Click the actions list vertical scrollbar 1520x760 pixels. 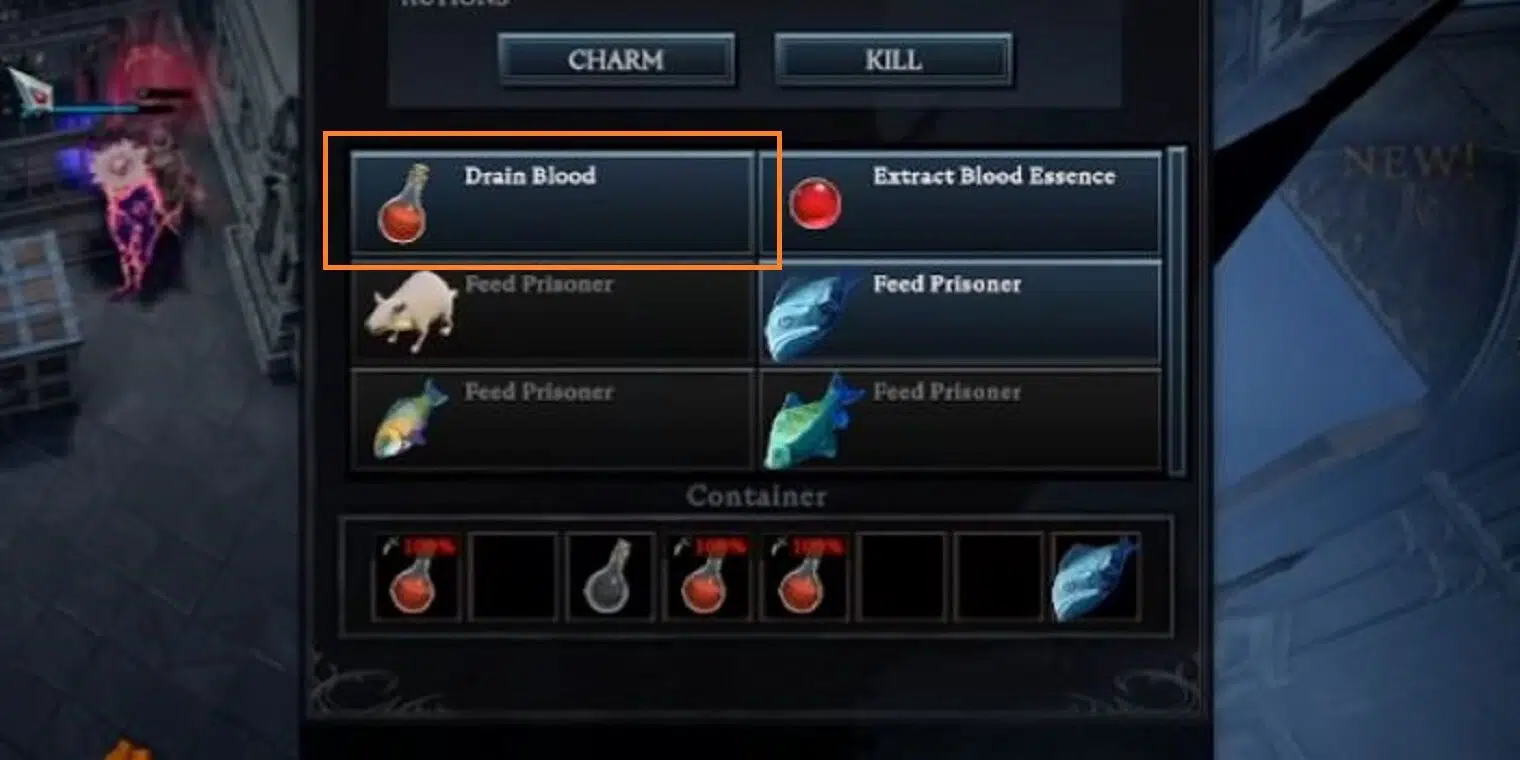[1177, 310]
